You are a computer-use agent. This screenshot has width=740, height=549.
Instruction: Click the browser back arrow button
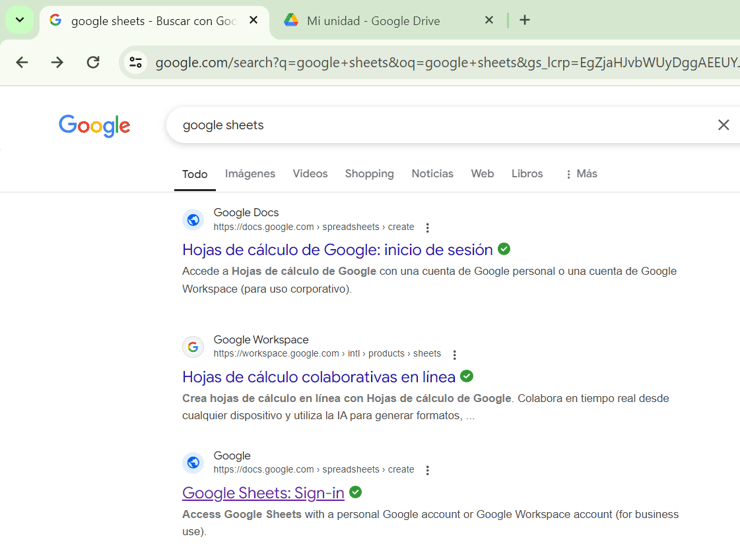coord(22,62)
